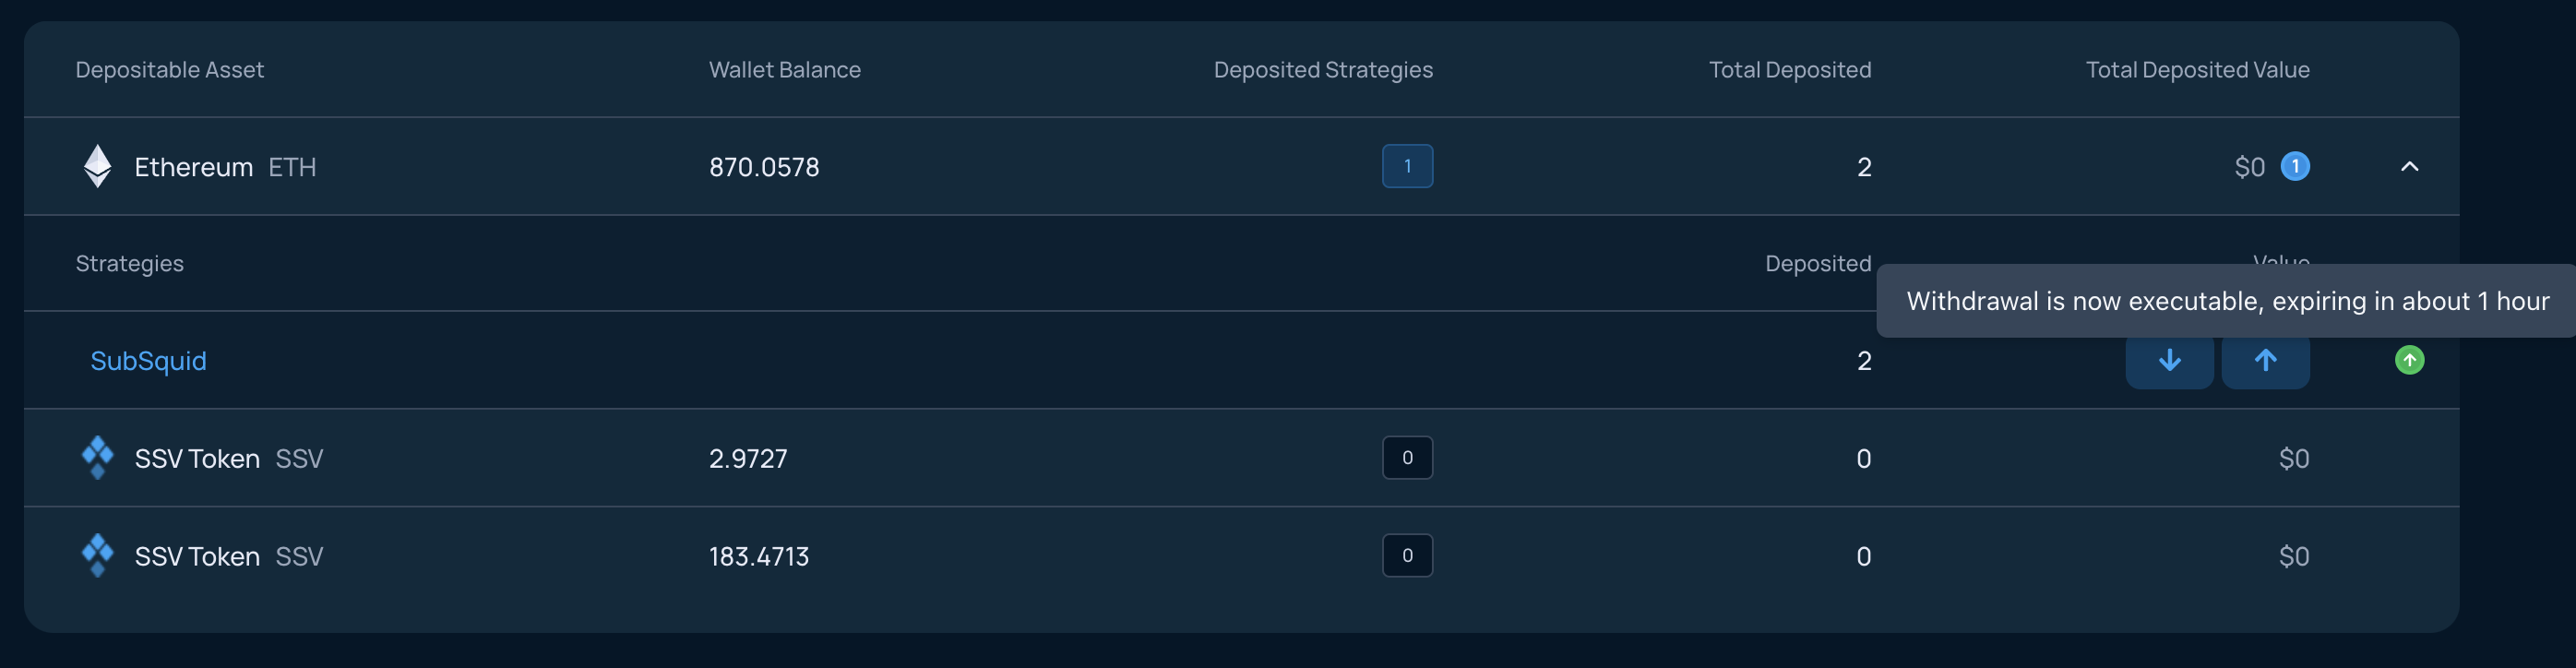2576x668 pixels.
Task: Click the Depositable Asset column header
Action: tap(170, 70)
